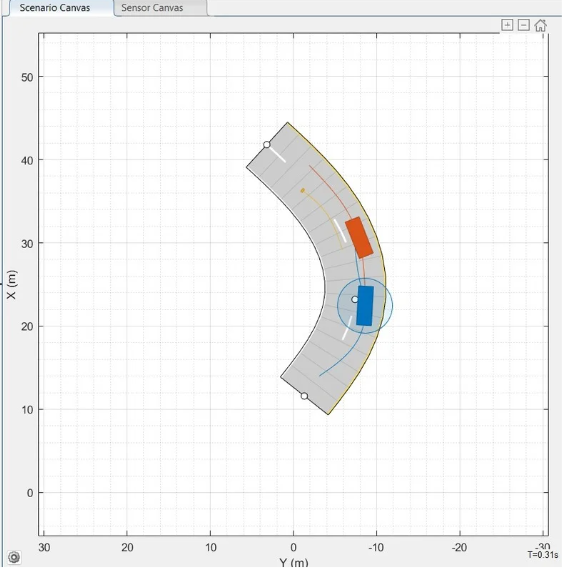Select the orange vehicle on the road
564x569 pixels.
point(359,238)
